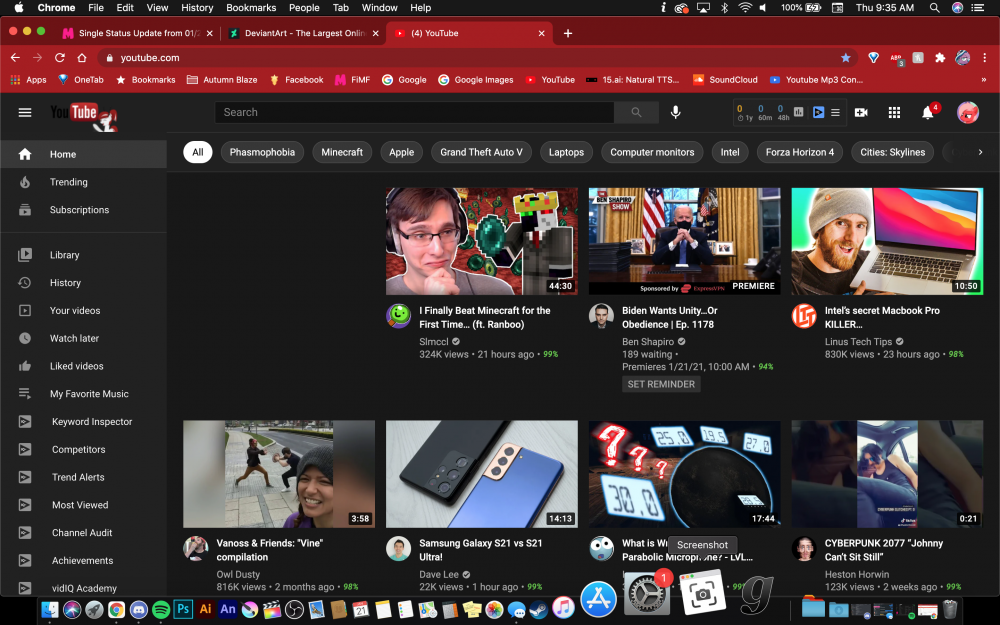Toggle the hamburger guide menu
Screen dimensions: 1000x625
[24, 112]
